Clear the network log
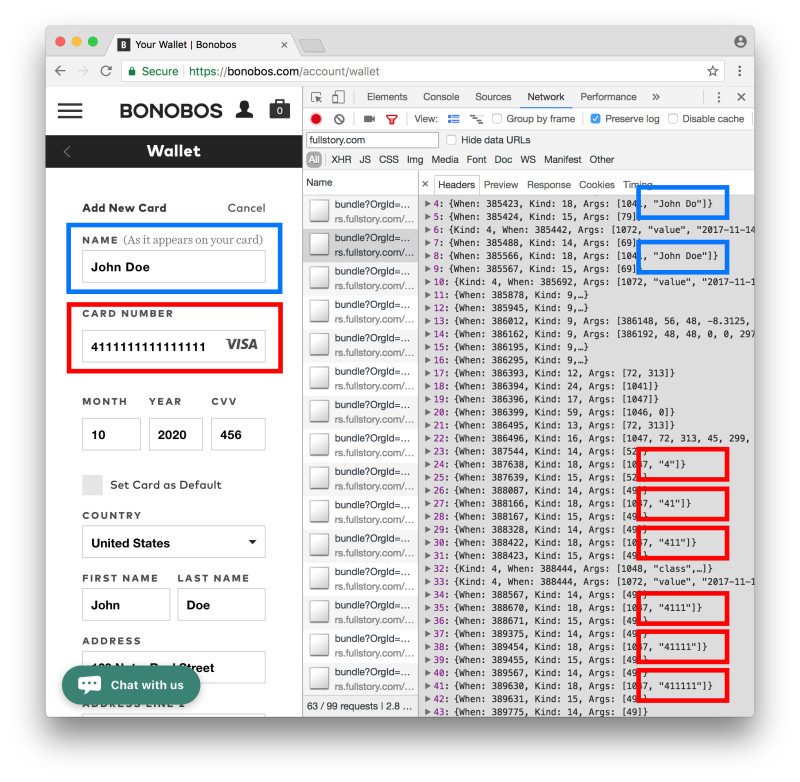 339,119
